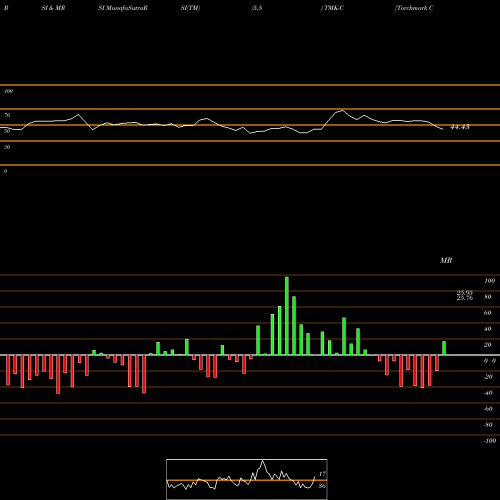Viewport: 500px width, 500px height.
Task: Click the MR axis label 60
Action: 487,313
